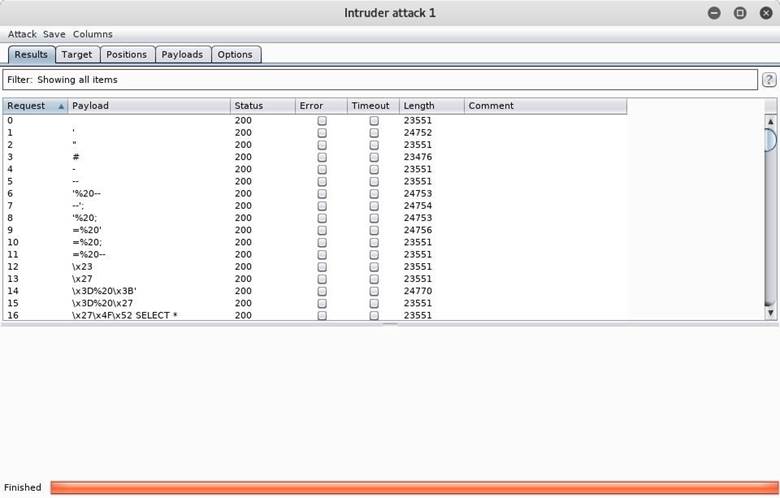This screenshot has height=498, width=780.
Task: Click the scrollbar down arrow
Action: click(x=770, y=313)
